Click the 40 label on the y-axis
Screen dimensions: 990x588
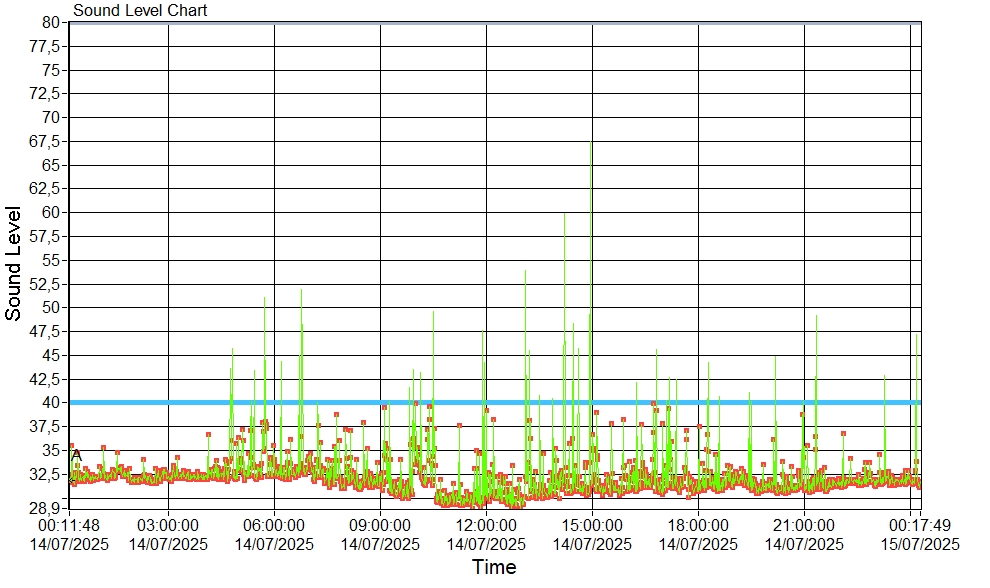52,402
